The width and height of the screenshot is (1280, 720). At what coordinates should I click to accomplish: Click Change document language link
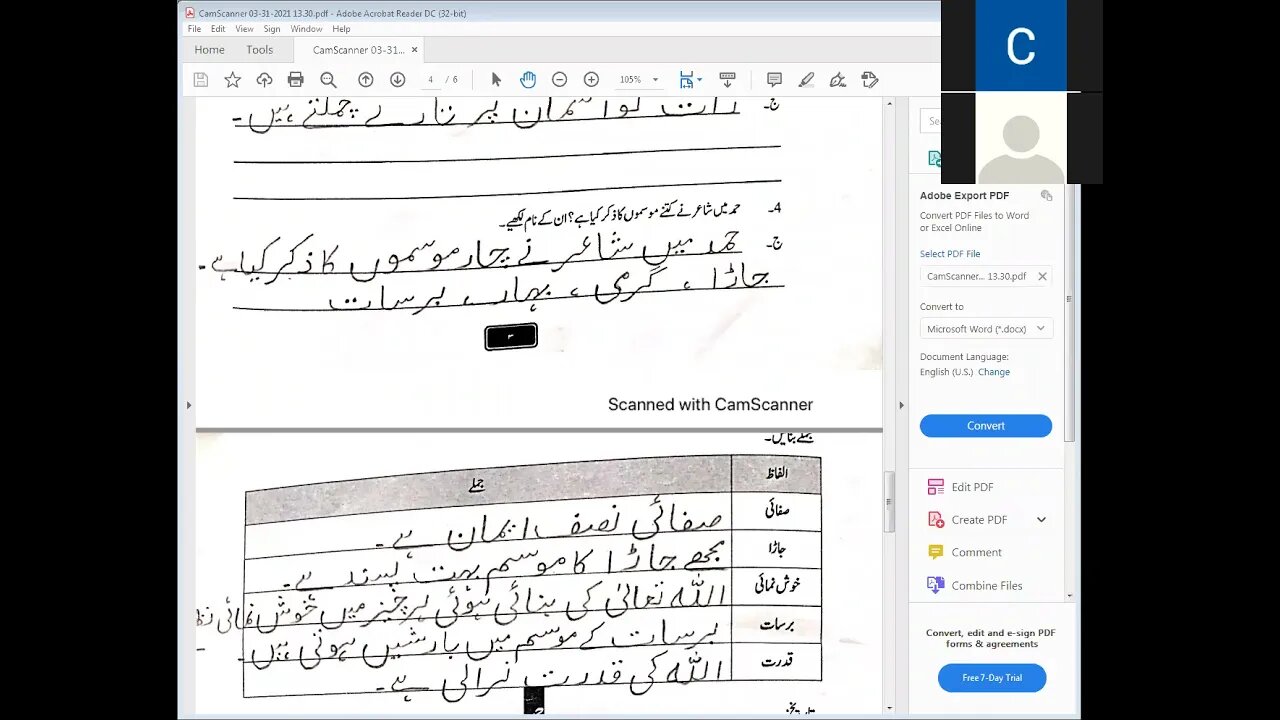pos(994,372)
